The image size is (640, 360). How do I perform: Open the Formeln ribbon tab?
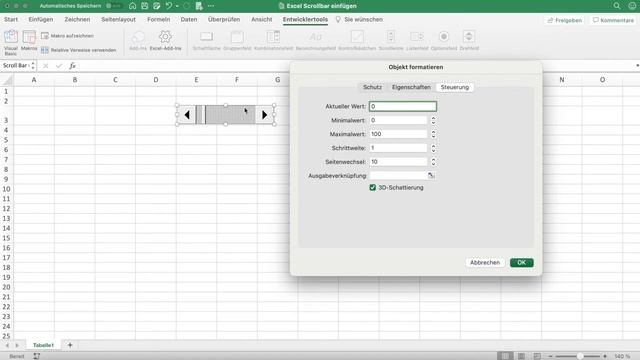pyautogui.click(x=158, y=19)
